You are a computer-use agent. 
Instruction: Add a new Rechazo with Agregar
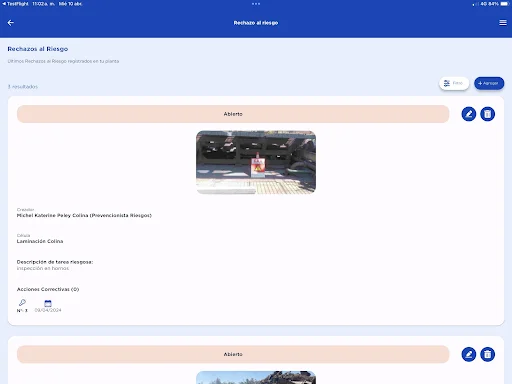(489, 83)
